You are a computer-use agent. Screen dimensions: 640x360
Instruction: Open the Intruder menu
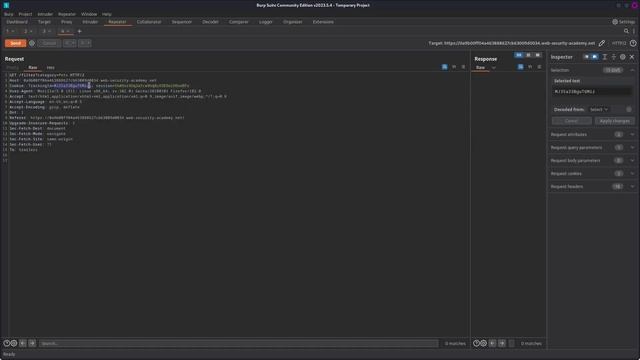pyautogui.click(x=45, y=14)
